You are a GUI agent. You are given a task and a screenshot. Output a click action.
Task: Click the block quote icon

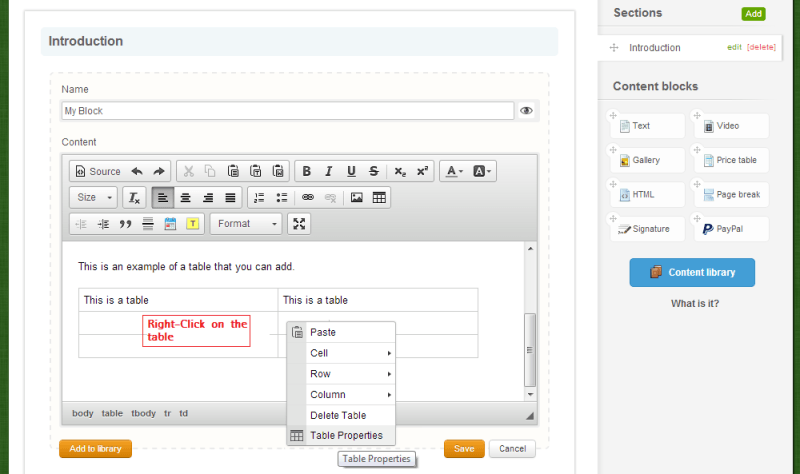click(126, 224)
